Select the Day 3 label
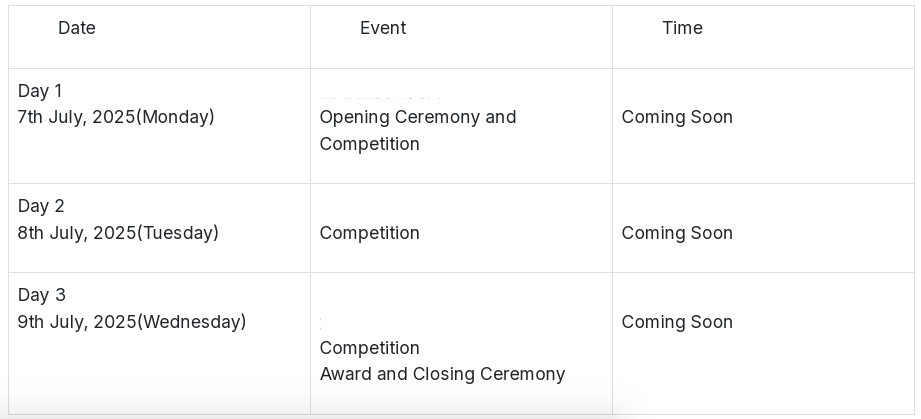 coord(42,295)
